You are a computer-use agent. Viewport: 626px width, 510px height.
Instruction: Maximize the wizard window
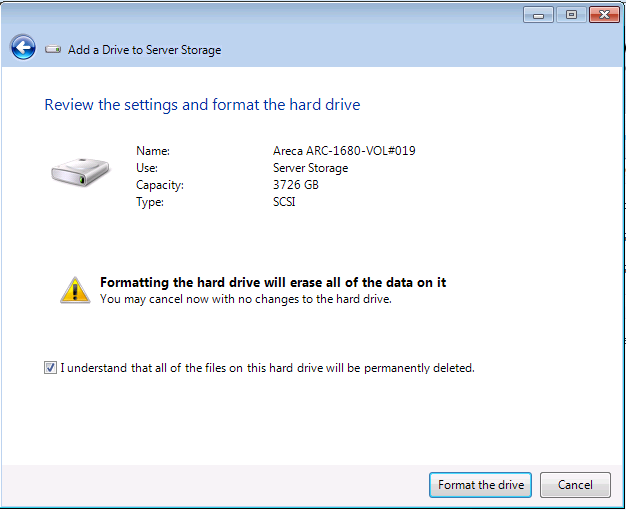pyautogui.click(x=573, y=15)
